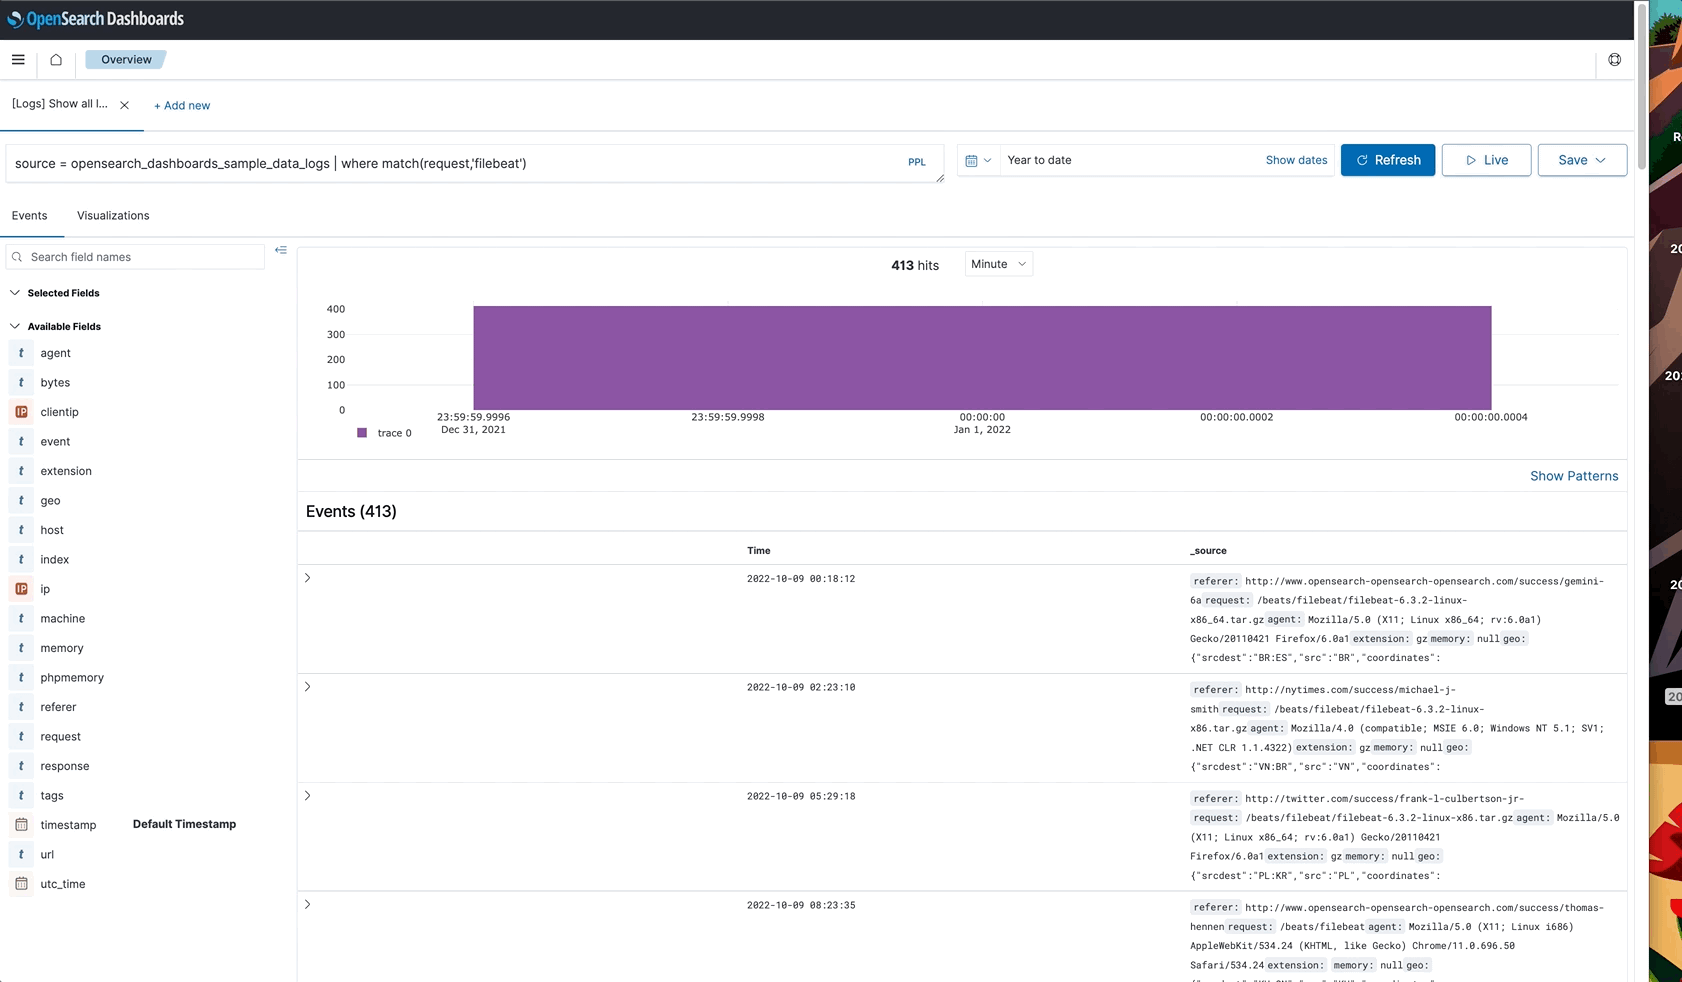Expand the 08:23:35 event row
The width and height of the screenshot is (1682, 982).
click(308, 905)
